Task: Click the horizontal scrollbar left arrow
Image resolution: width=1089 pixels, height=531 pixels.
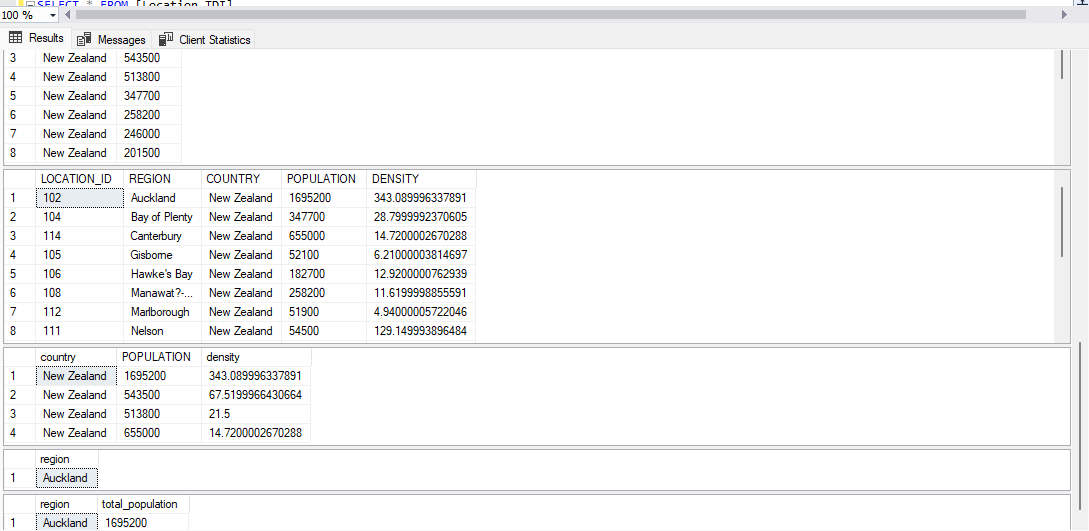Action: pos(69,15)
